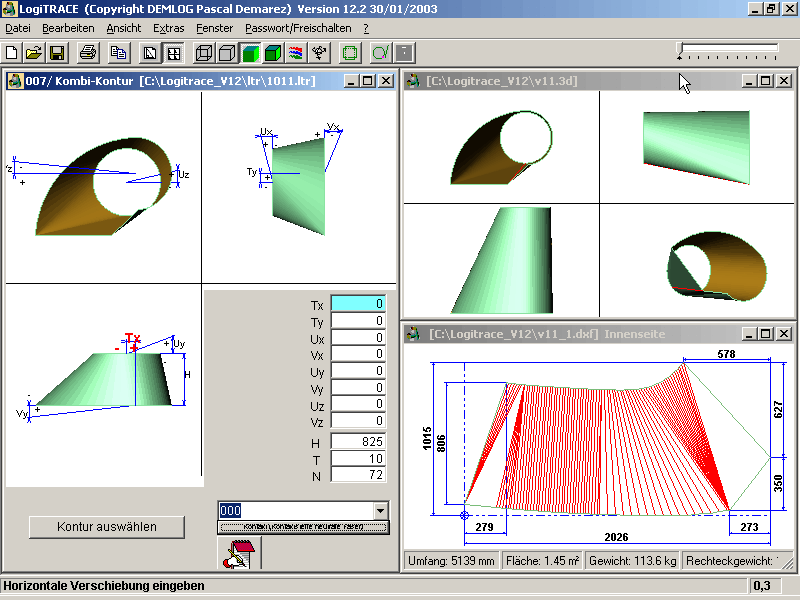The width and height of the screenshot is (800, 600).
Task: Click the T field showing 10
Action: point(358,459)
